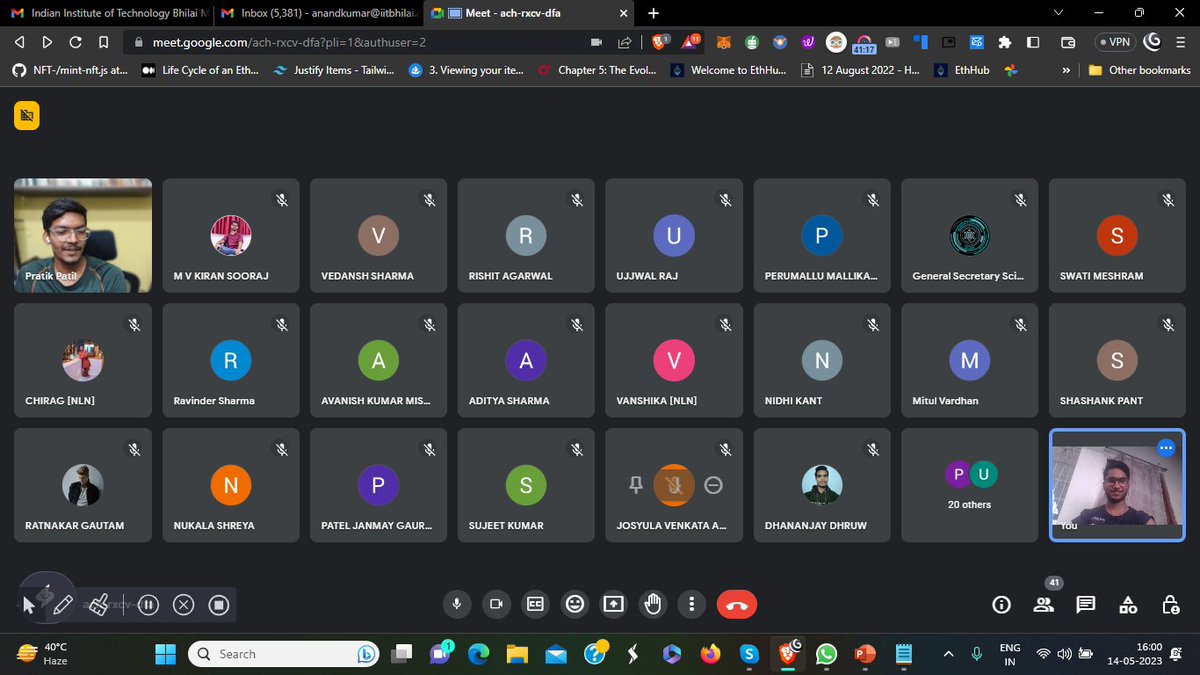This screenshot has width=1200, height=675.
Task: Open the emoji reactions panel
Action: (x=574, y=604)
